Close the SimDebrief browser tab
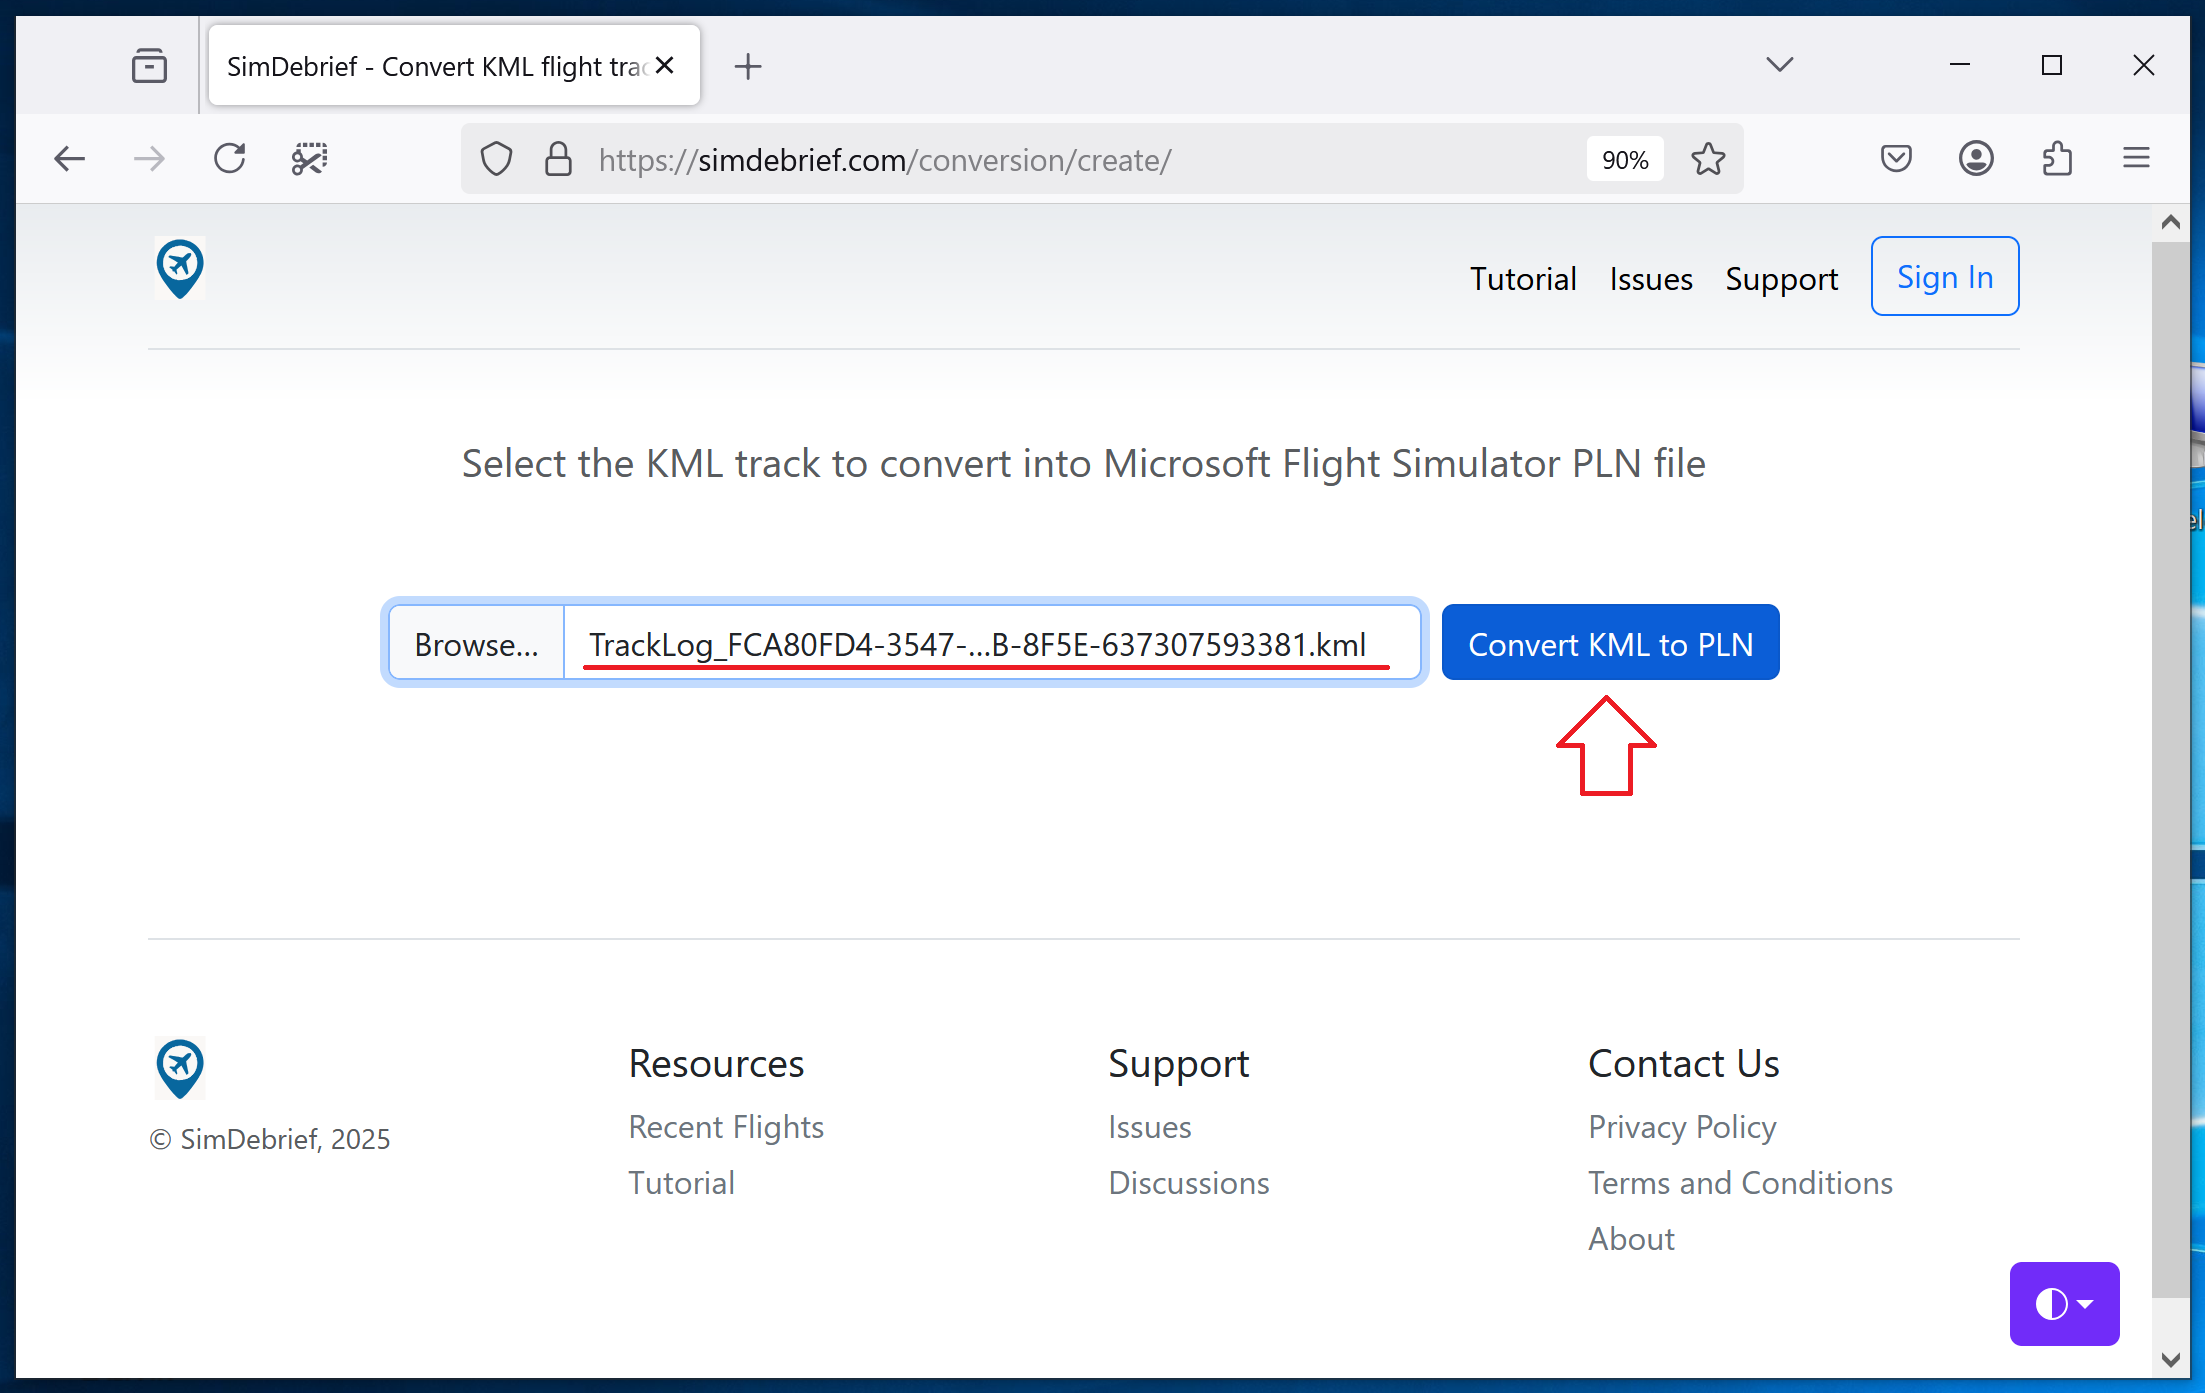Viewport: 2205px width, 1393px height. [665, 66]
